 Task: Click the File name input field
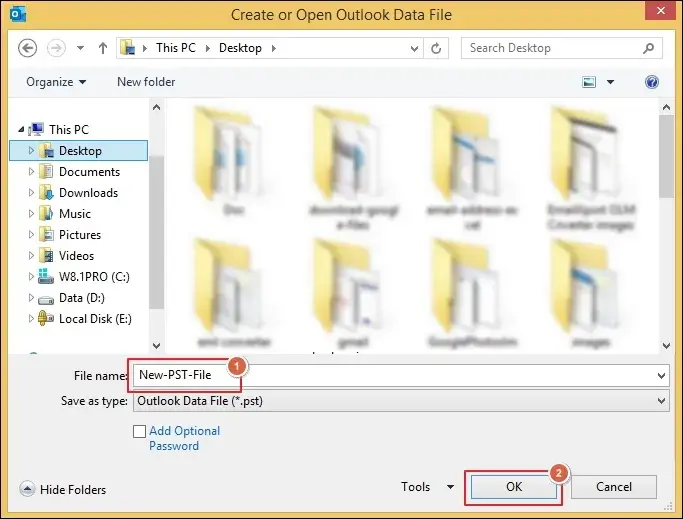click(401, 375)
